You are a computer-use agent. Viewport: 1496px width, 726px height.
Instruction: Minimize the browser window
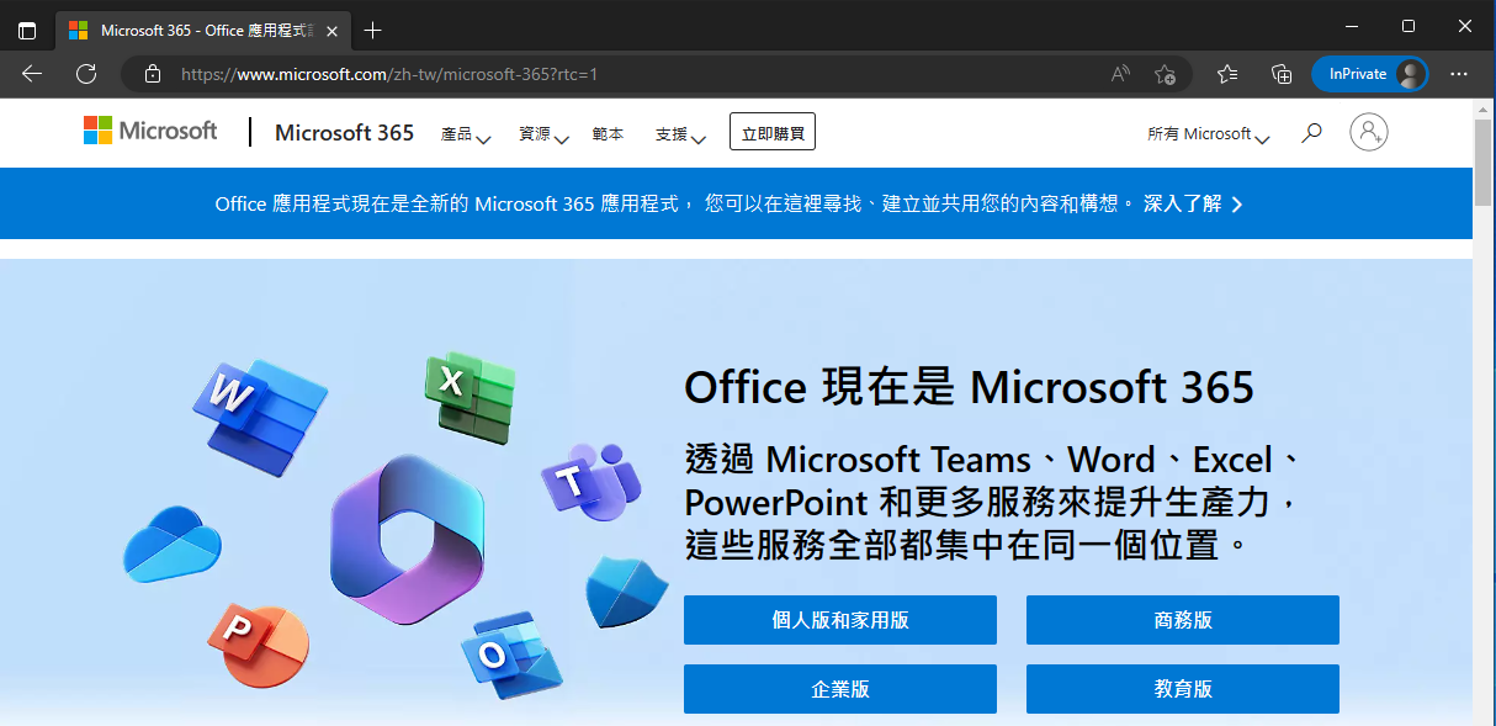click(x=1352, y=27)
